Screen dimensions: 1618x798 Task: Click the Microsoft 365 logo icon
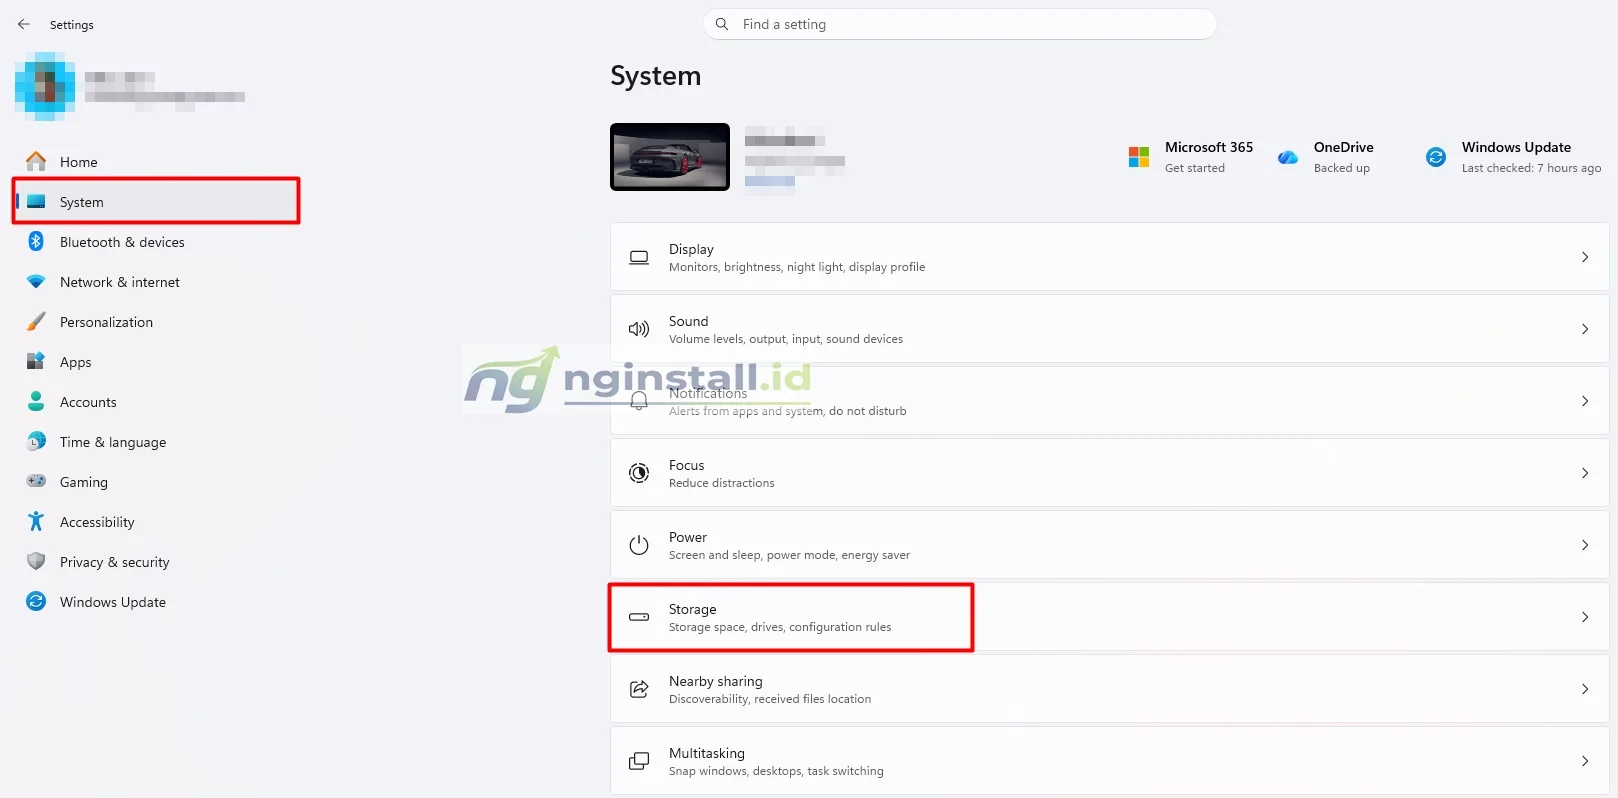(1139, 157)
